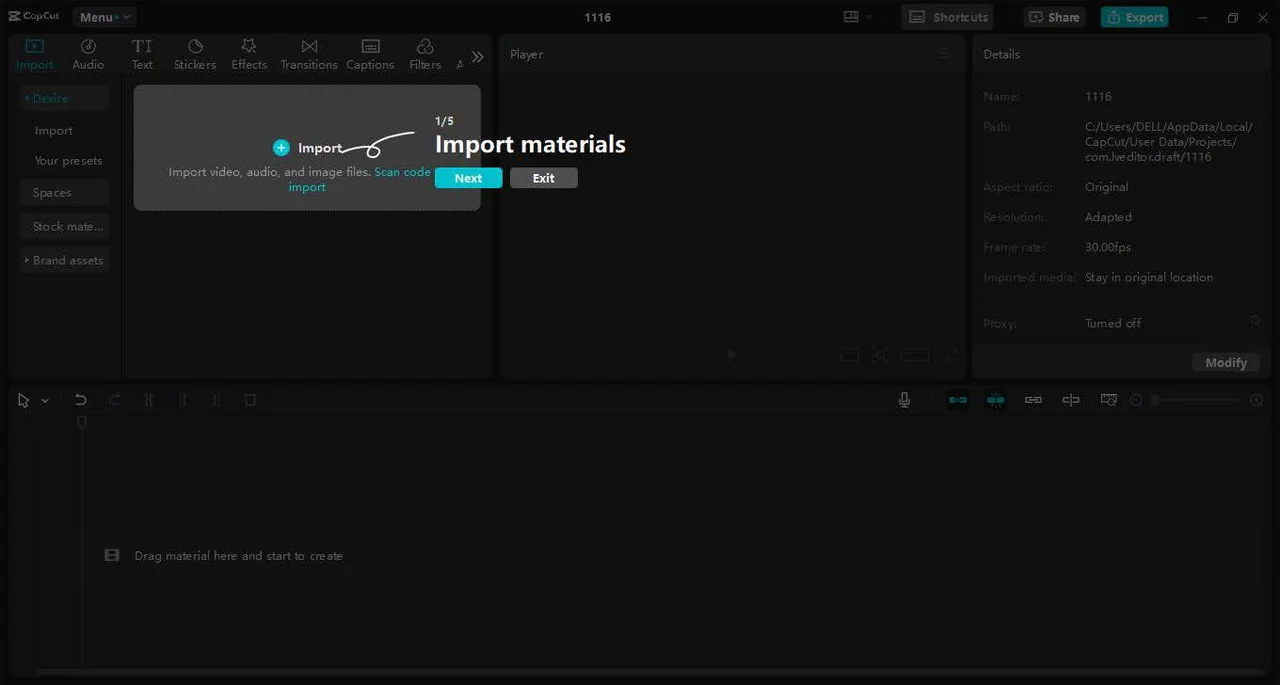Screen dimensions: 1280x685
Task: Expand more media tabs with double chevron
Action: point(477,57)
